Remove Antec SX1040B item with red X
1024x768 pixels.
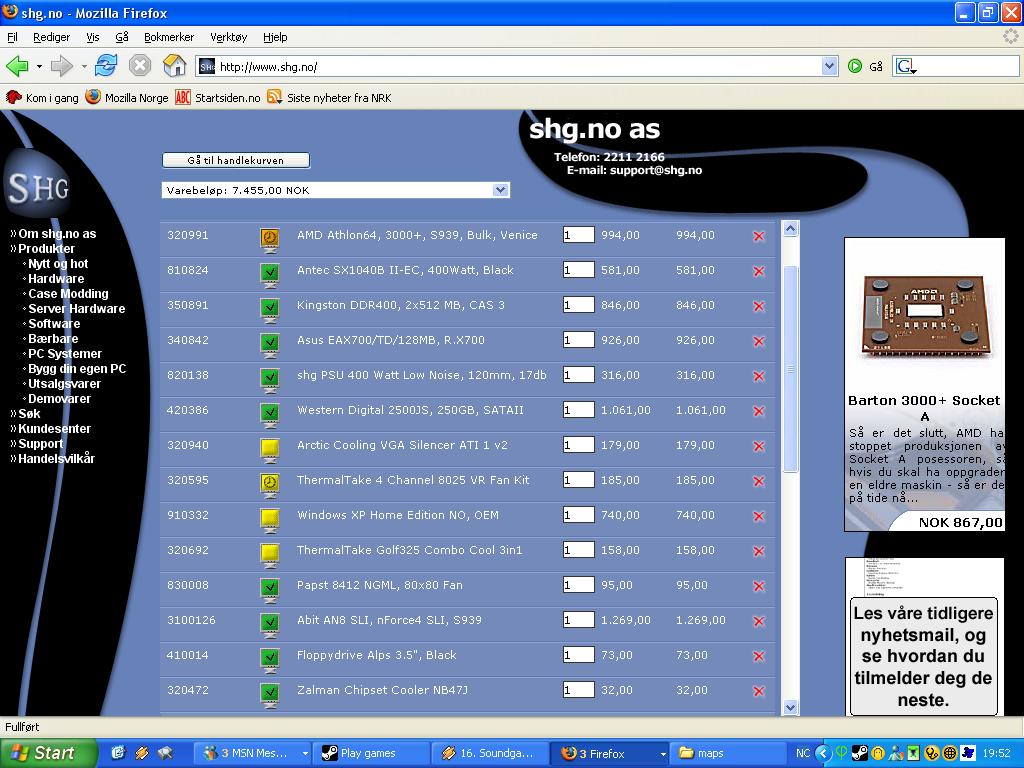pyautogui.click(x=758, y=271)
